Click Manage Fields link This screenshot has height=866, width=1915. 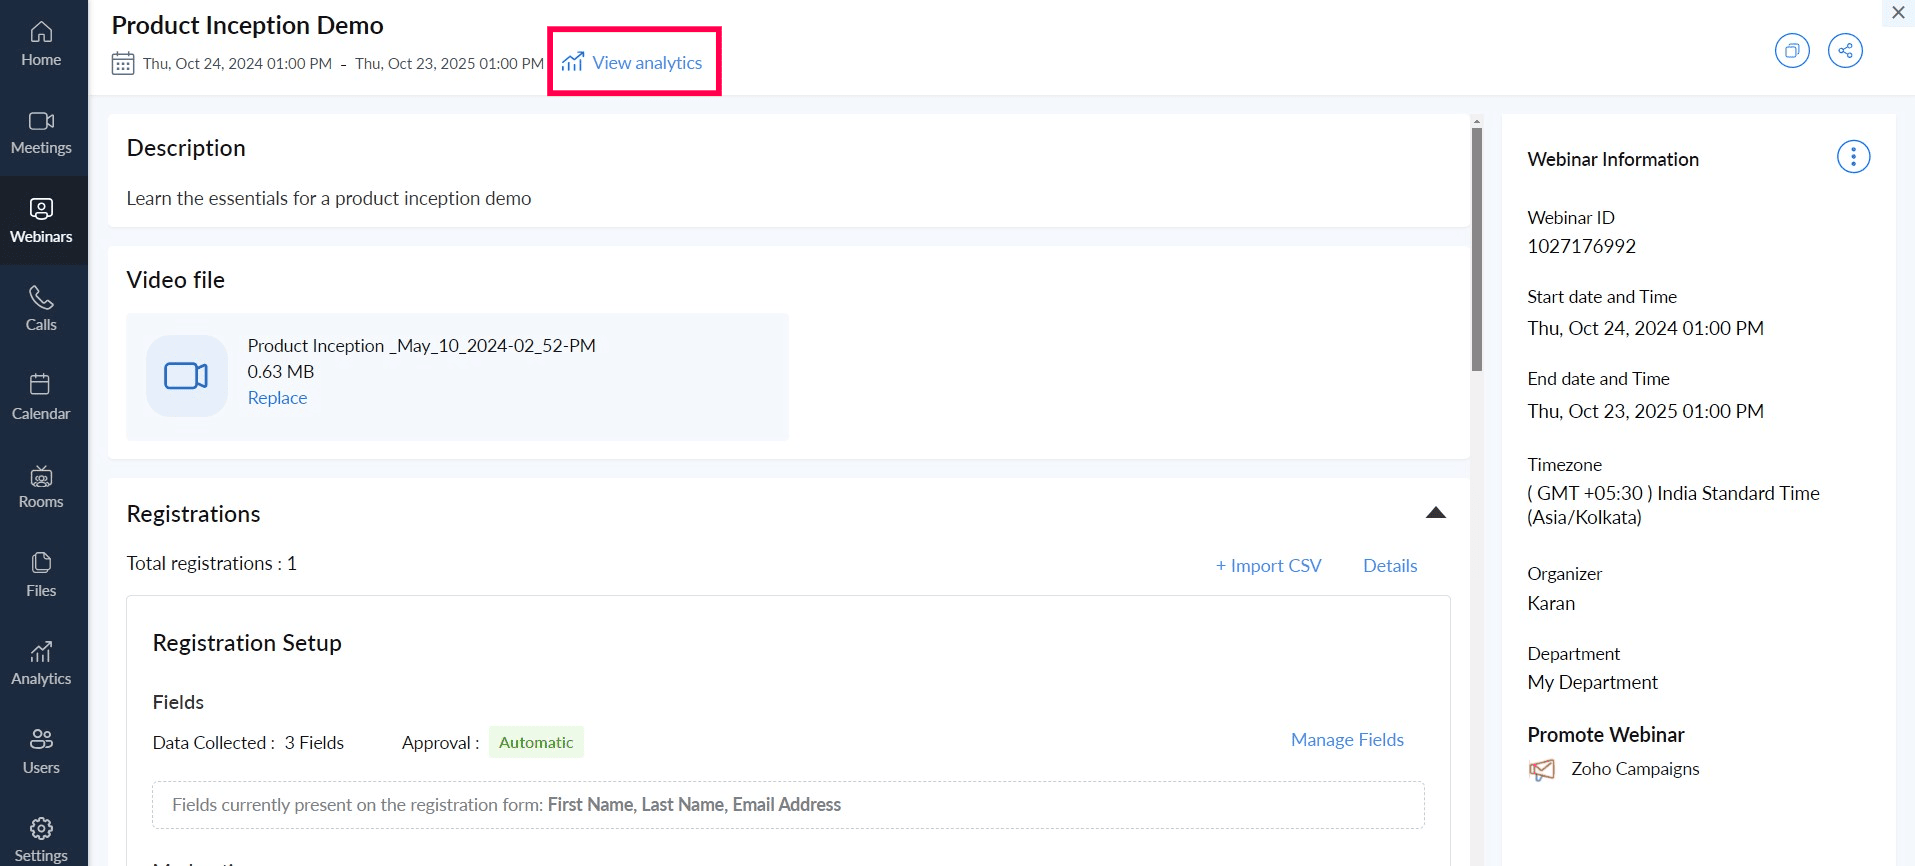click(x=1347, y=740)
